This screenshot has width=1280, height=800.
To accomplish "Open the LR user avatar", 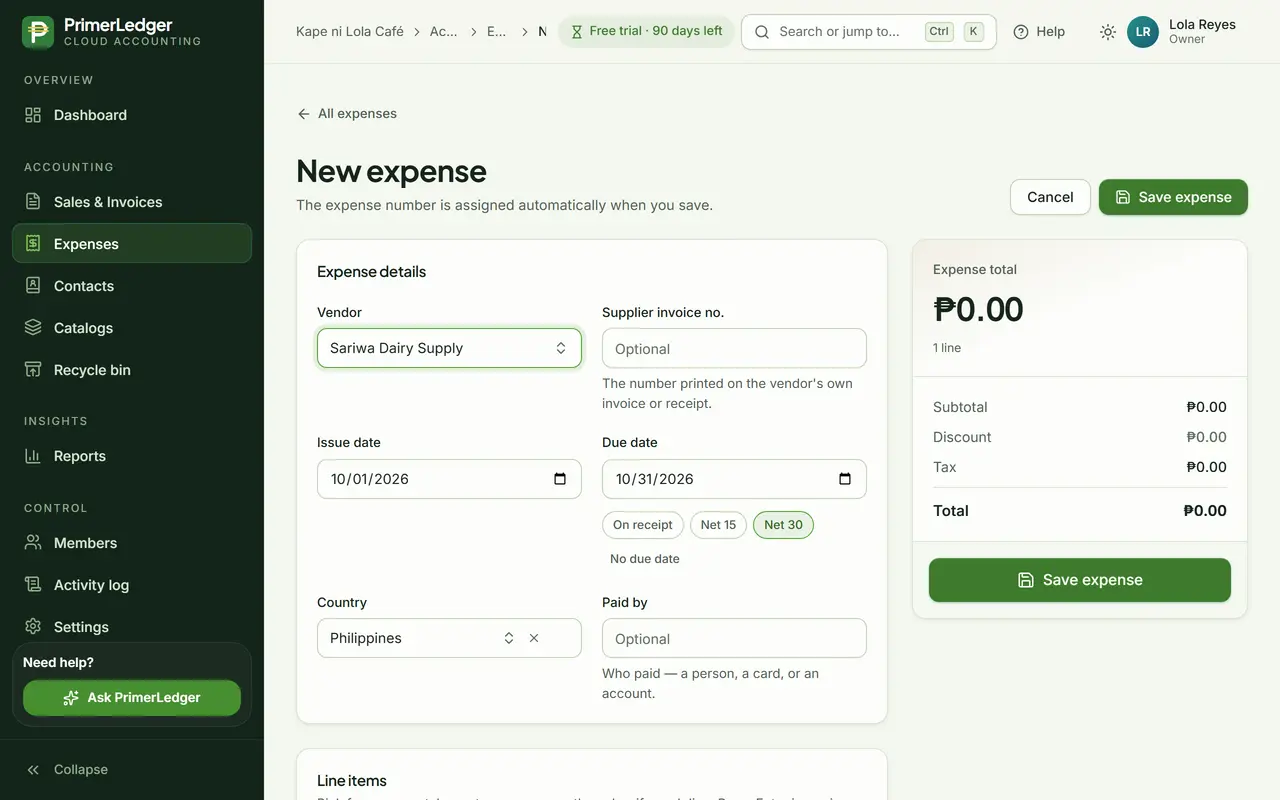I will [x=1143, y=32].
